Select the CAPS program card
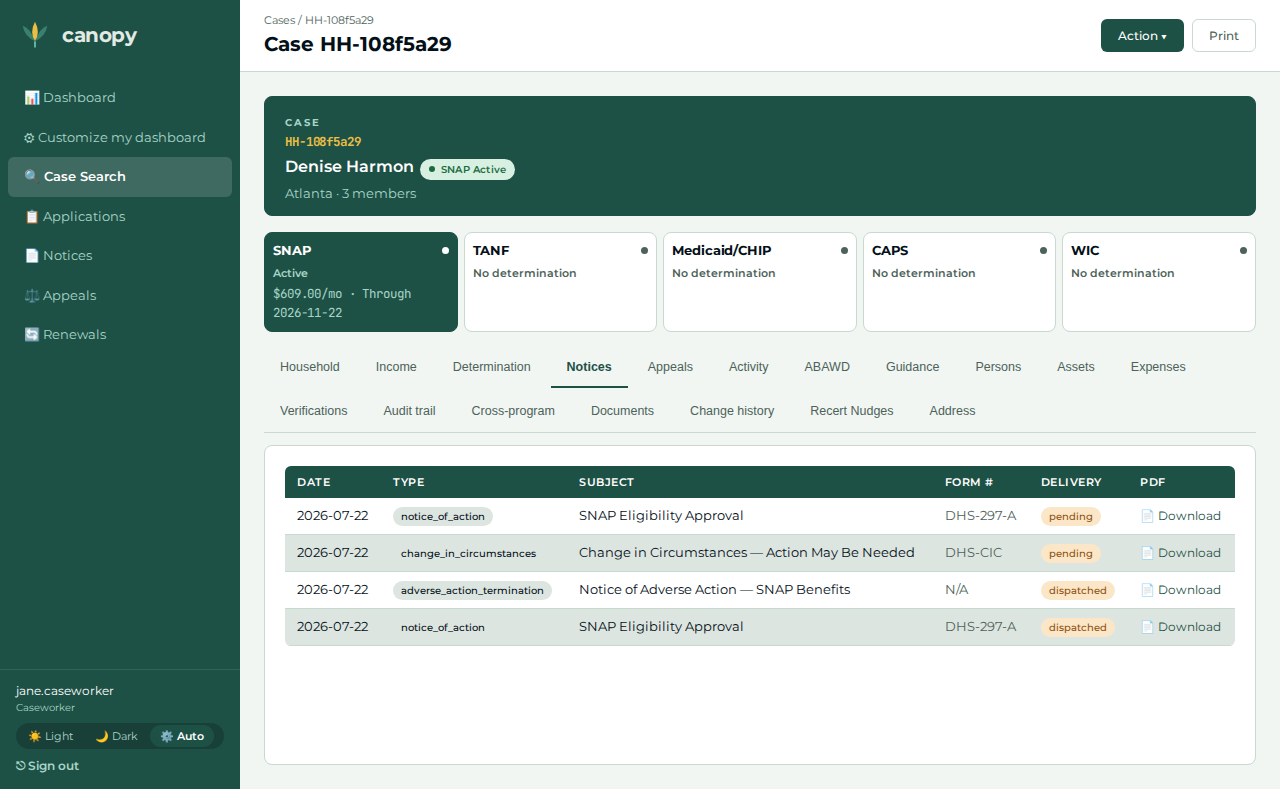Image resolution: width=1280 pixels, height=789 pixels. (959, 282)
